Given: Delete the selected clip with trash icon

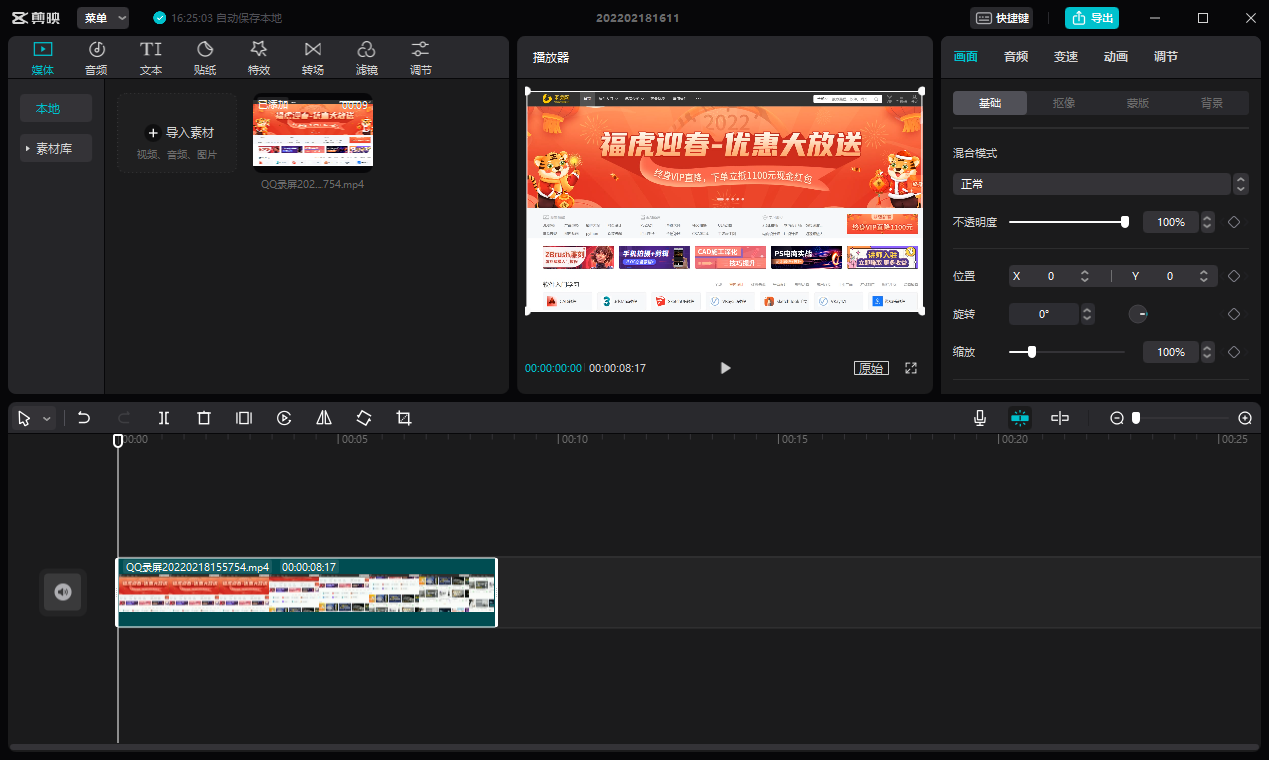Looking at the screenshot, I should coord(204,418).
